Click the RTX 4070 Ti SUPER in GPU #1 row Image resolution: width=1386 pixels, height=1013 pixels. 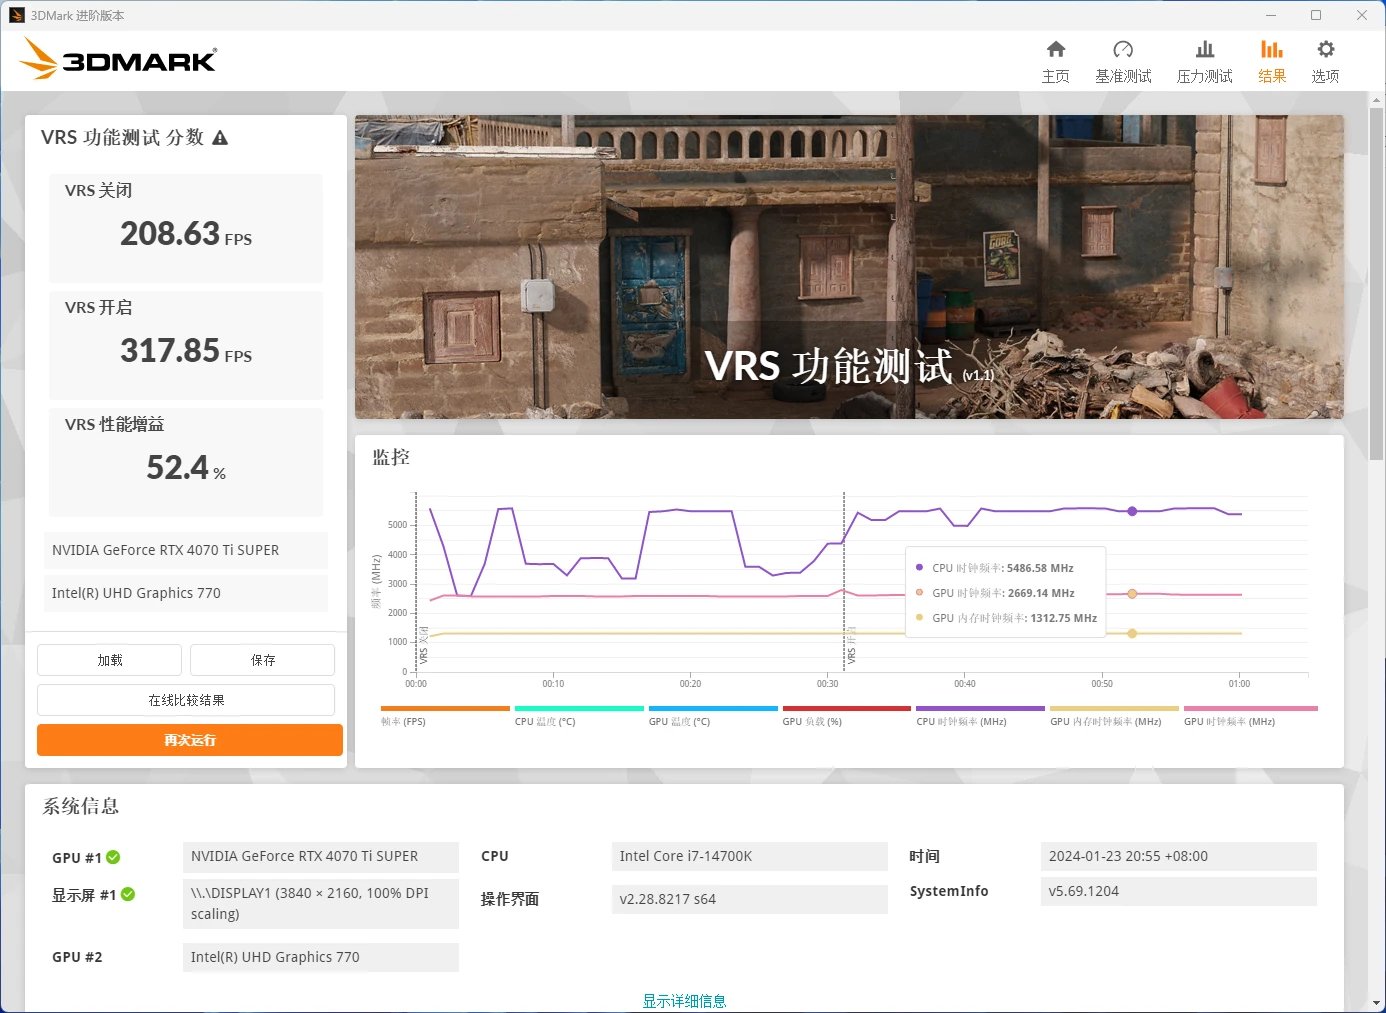click(321, 856)
